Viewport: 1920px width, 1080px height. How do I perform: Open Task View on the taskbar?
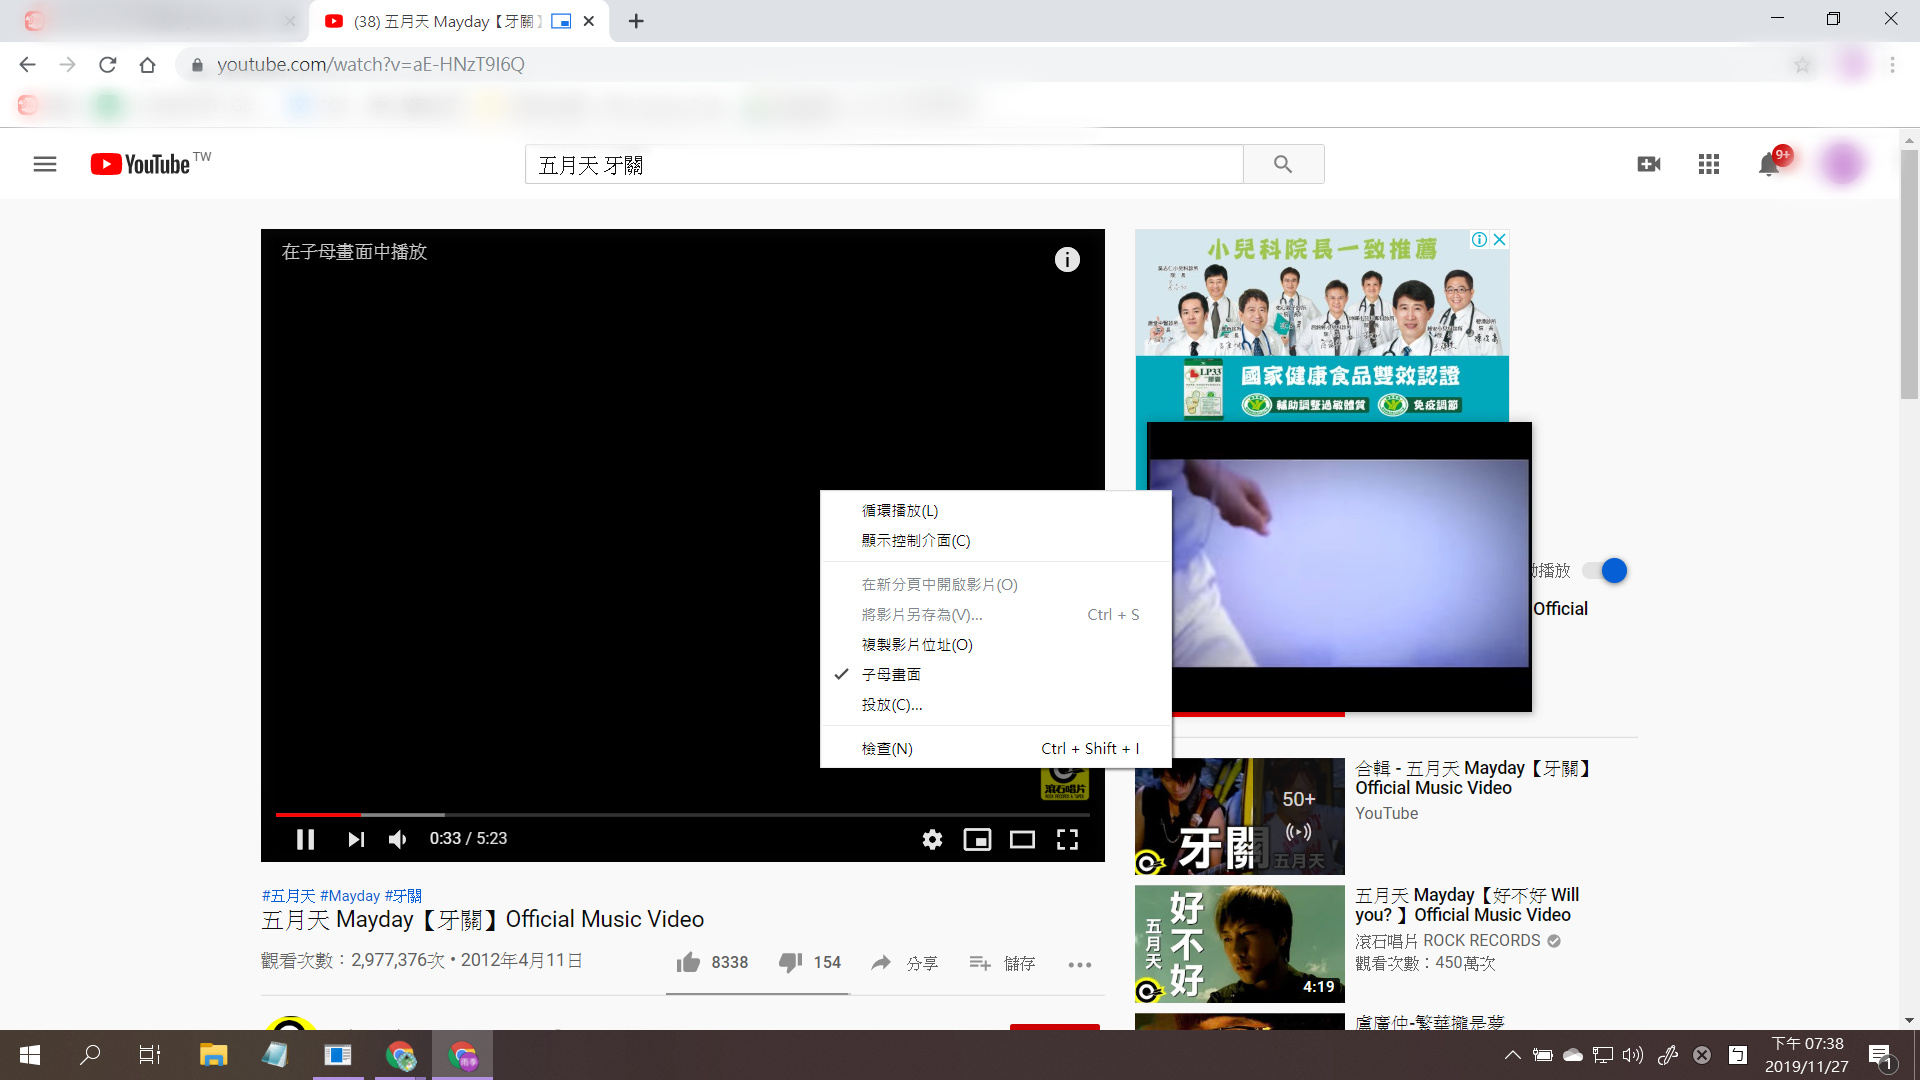(x=150, y=1055)
